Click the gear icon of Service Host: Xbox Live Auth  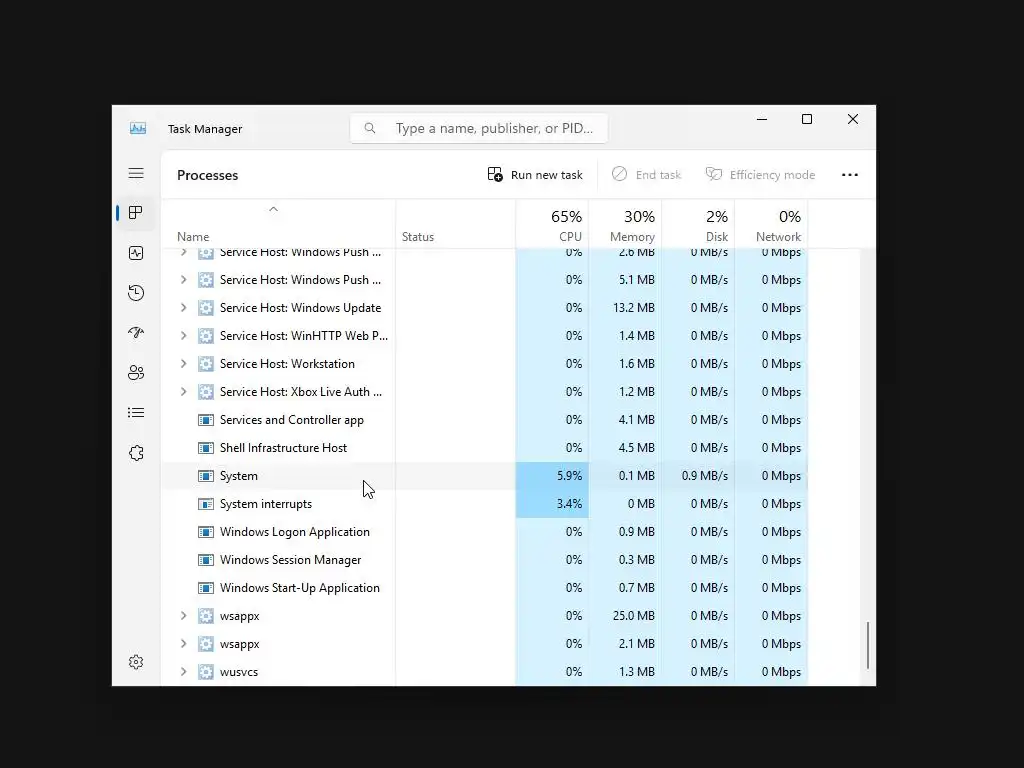pyautogui.click(x=206, y=392)
